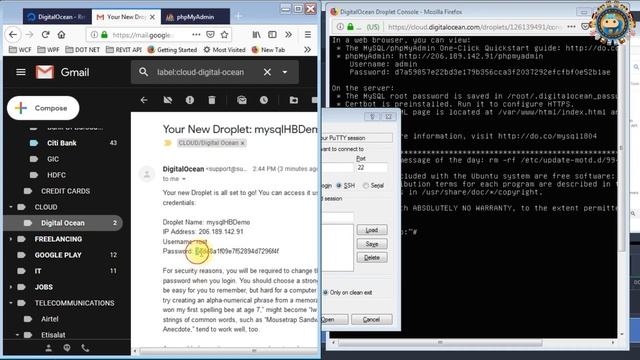Open the Citi Bank label
Viewport: 640px width, 360px height.
tap(63, 143)
